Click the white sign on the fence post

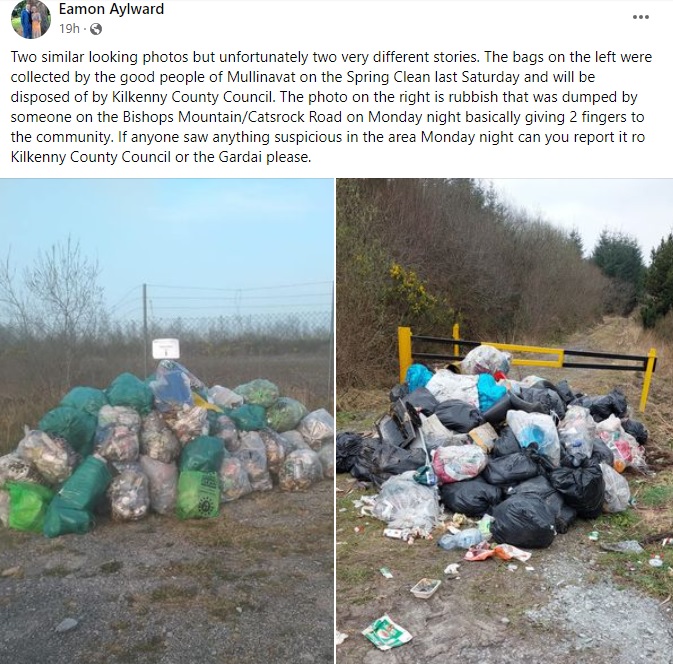click(166, 348)
